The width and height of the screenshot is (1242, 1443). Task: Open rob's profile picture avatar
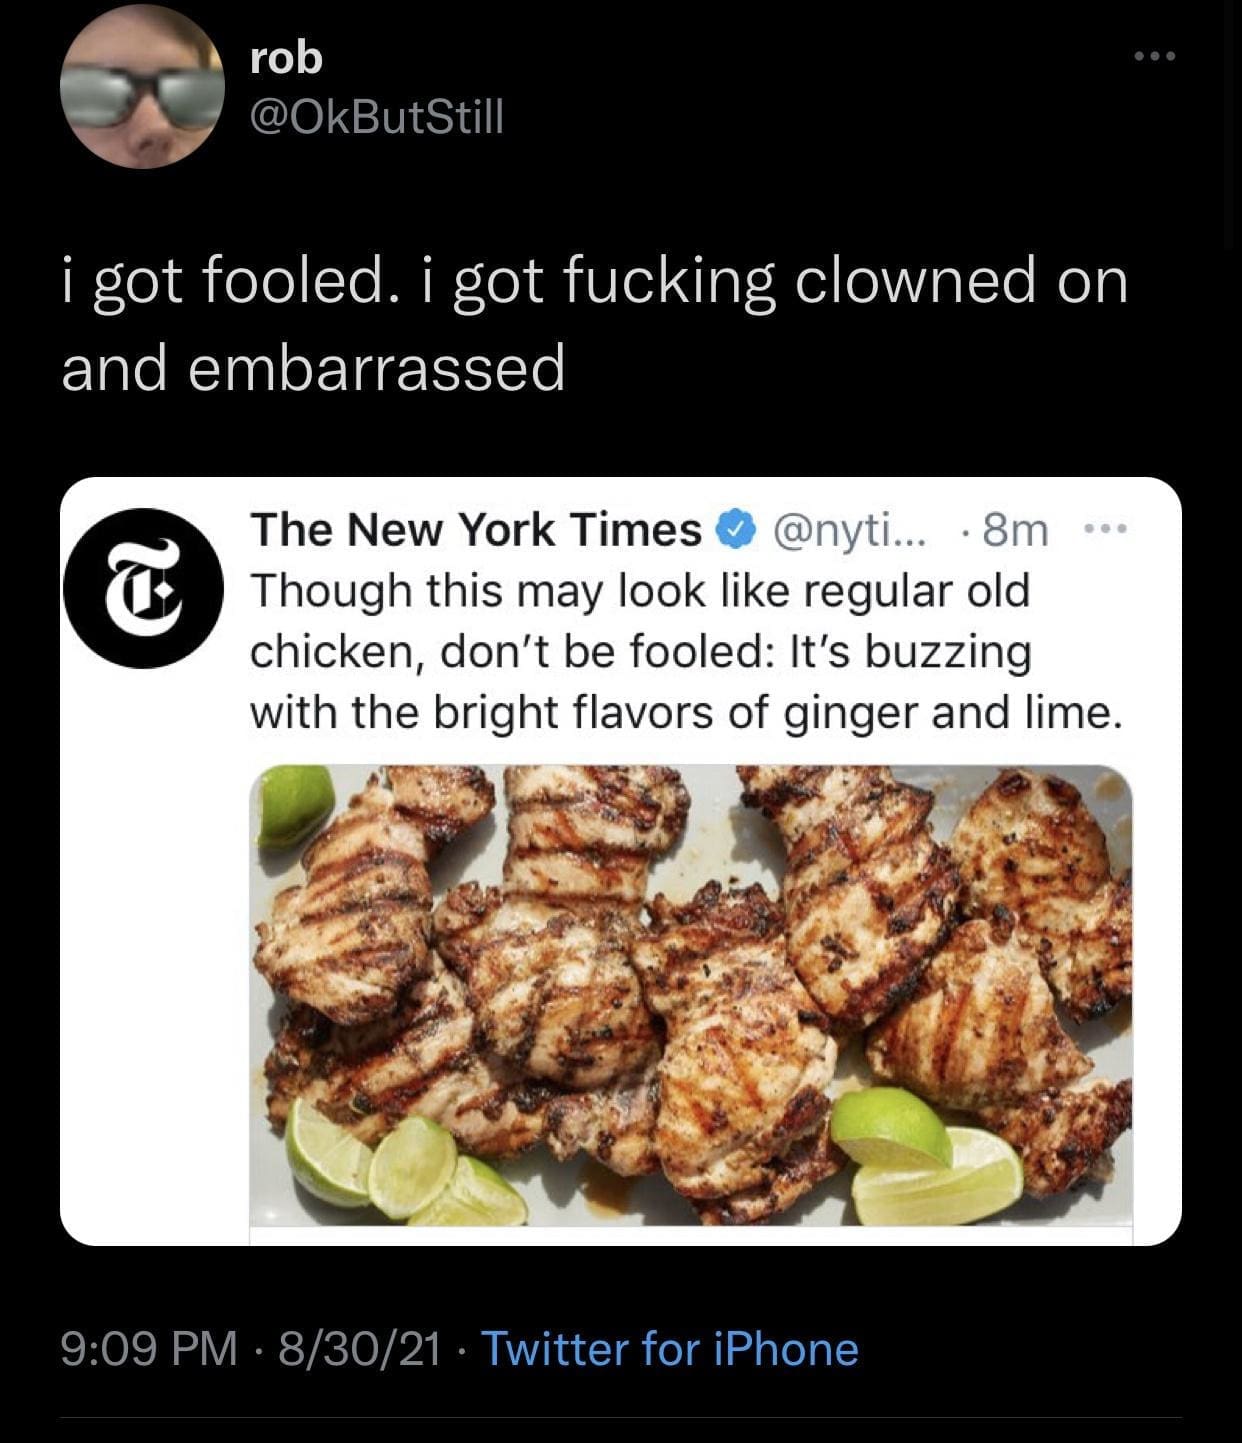click(142, 88)
